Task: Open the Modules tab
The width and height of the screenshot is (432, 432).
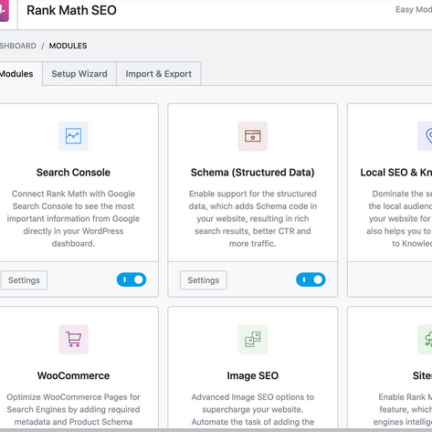Action: point(20,74)
